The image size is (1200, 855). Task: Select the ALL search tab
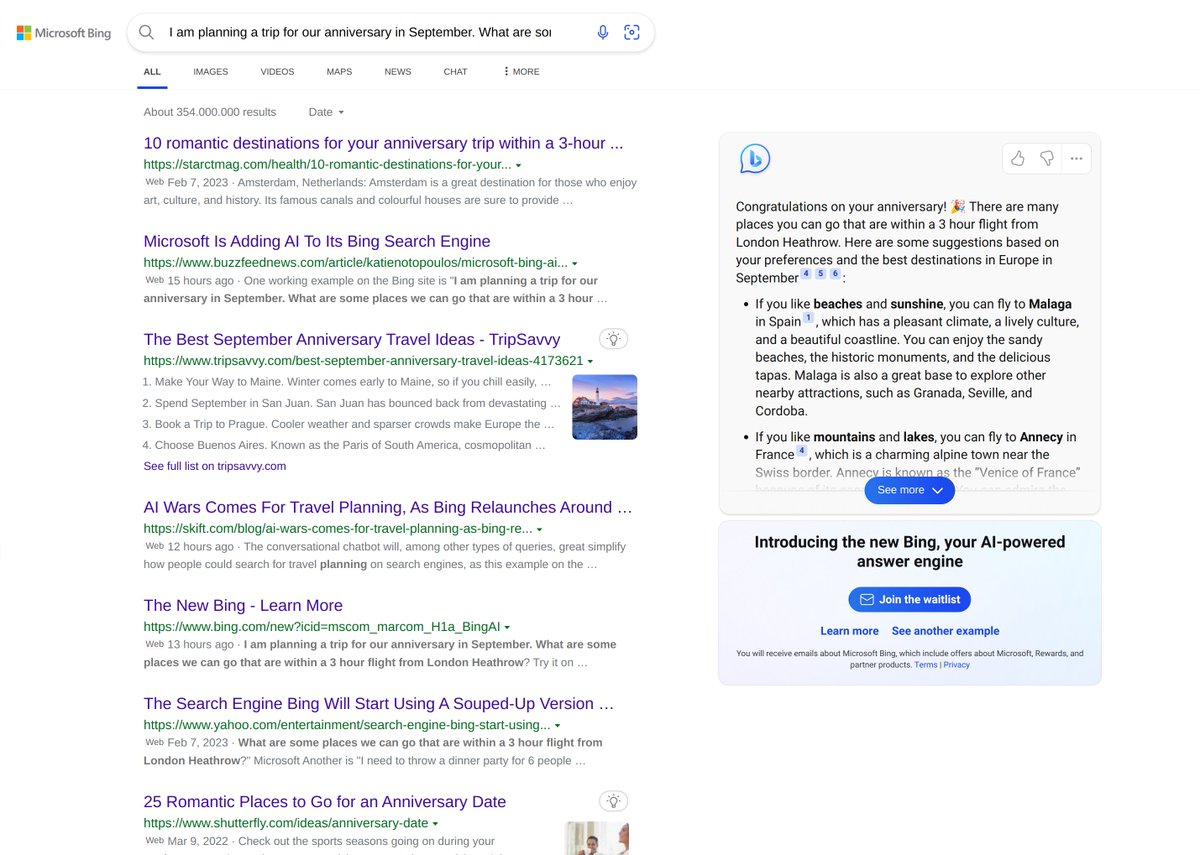pyautogui.click(x=152, y=72)
